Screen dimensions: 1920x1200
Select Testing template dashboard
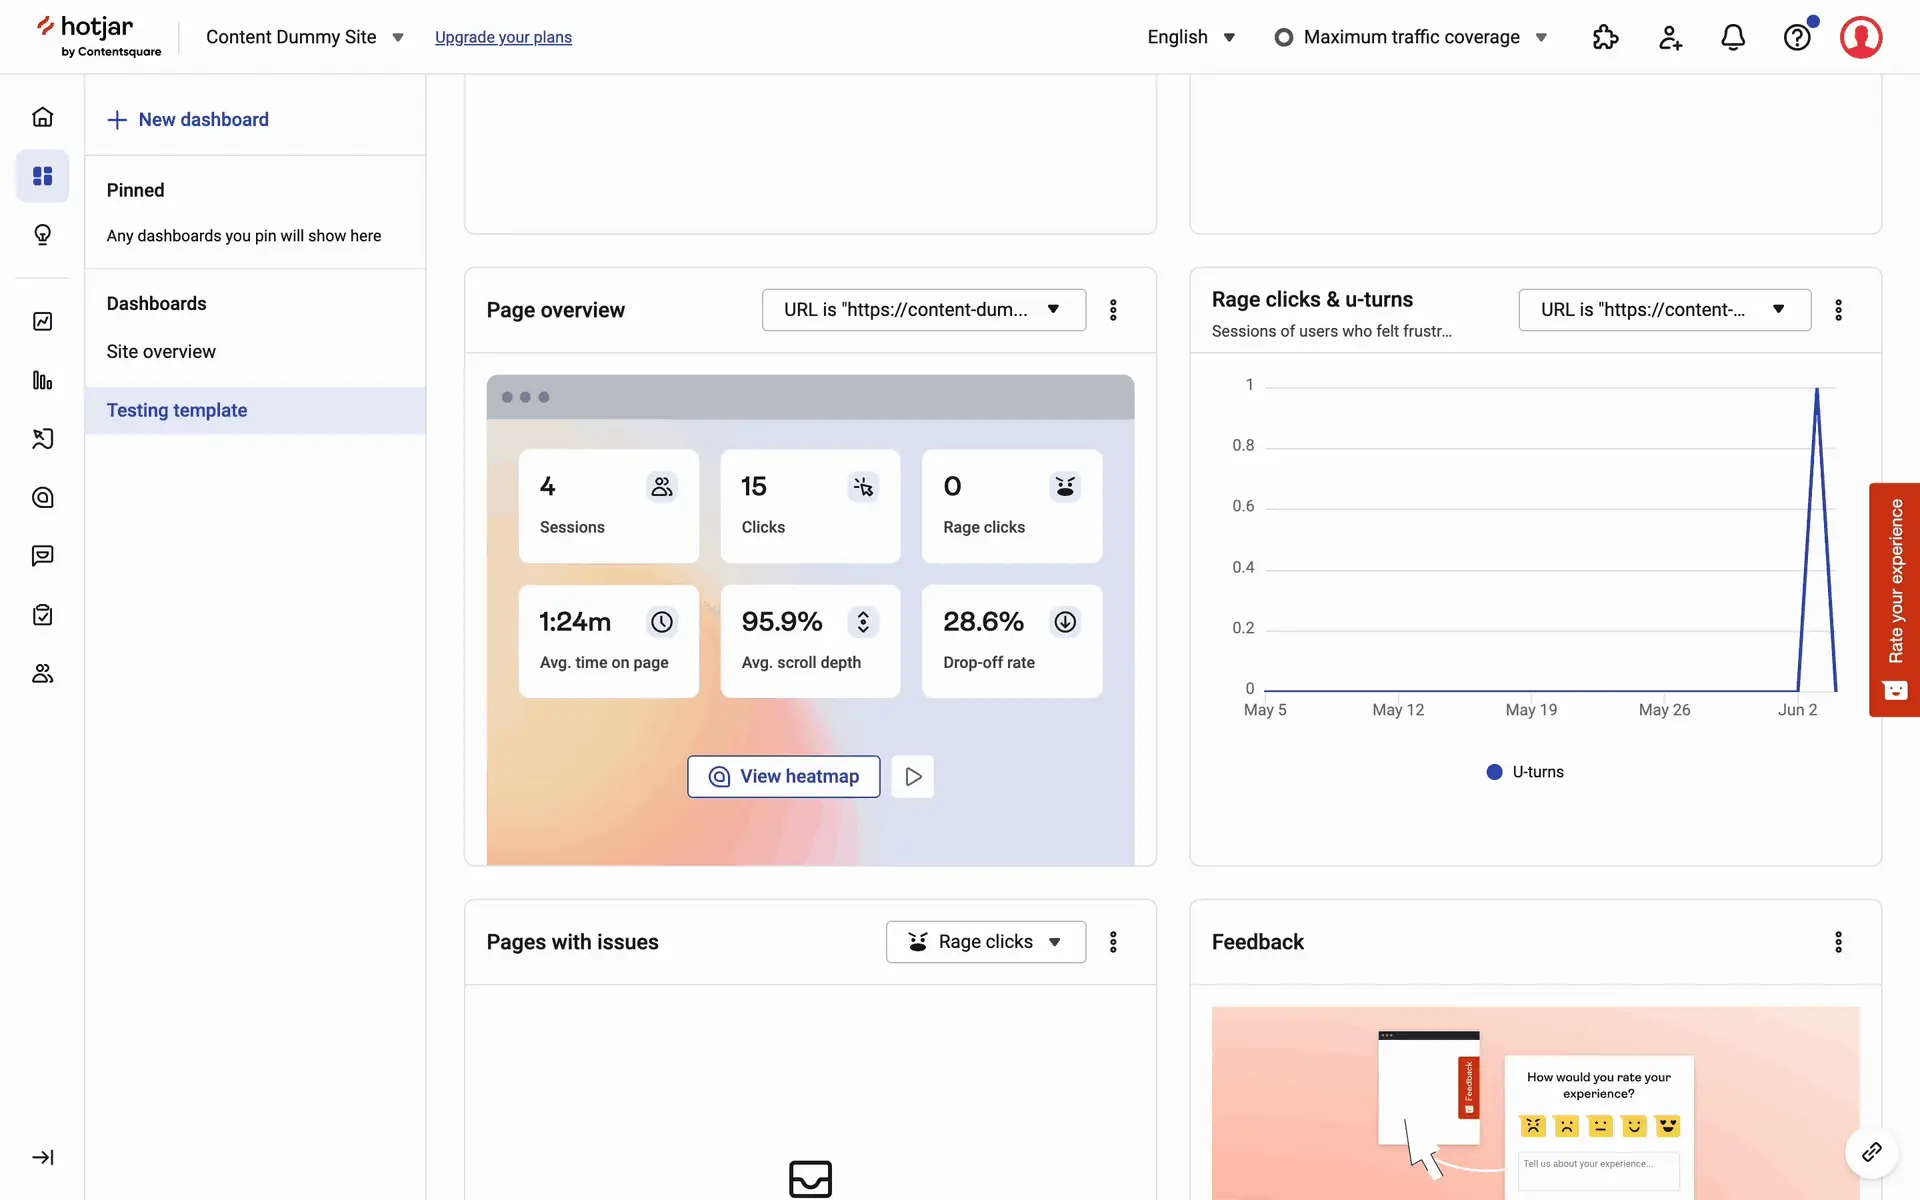pos(177,410)
